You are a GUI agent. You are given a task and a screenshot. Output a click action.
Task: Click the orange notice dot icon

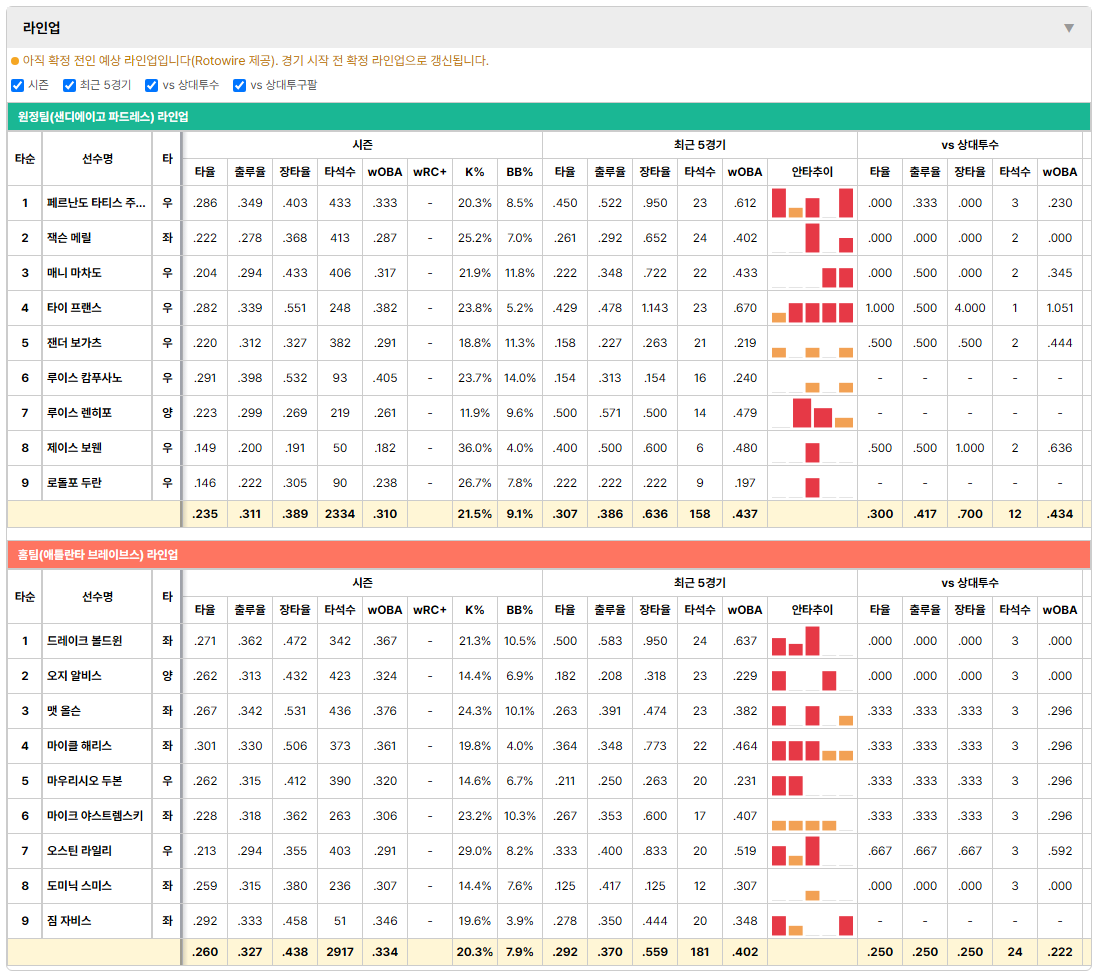click(15, 61)
